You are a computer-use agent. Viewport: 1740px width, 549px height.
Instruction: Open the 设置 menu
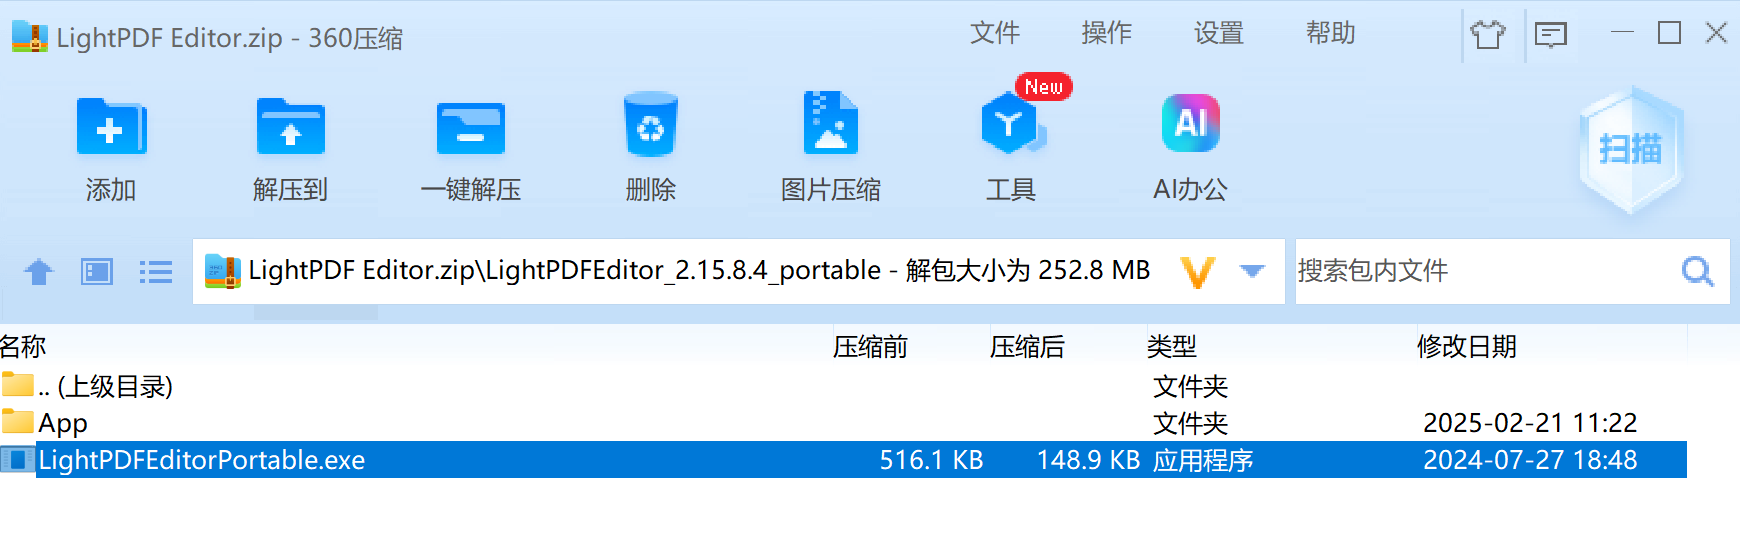(1219, 33)
